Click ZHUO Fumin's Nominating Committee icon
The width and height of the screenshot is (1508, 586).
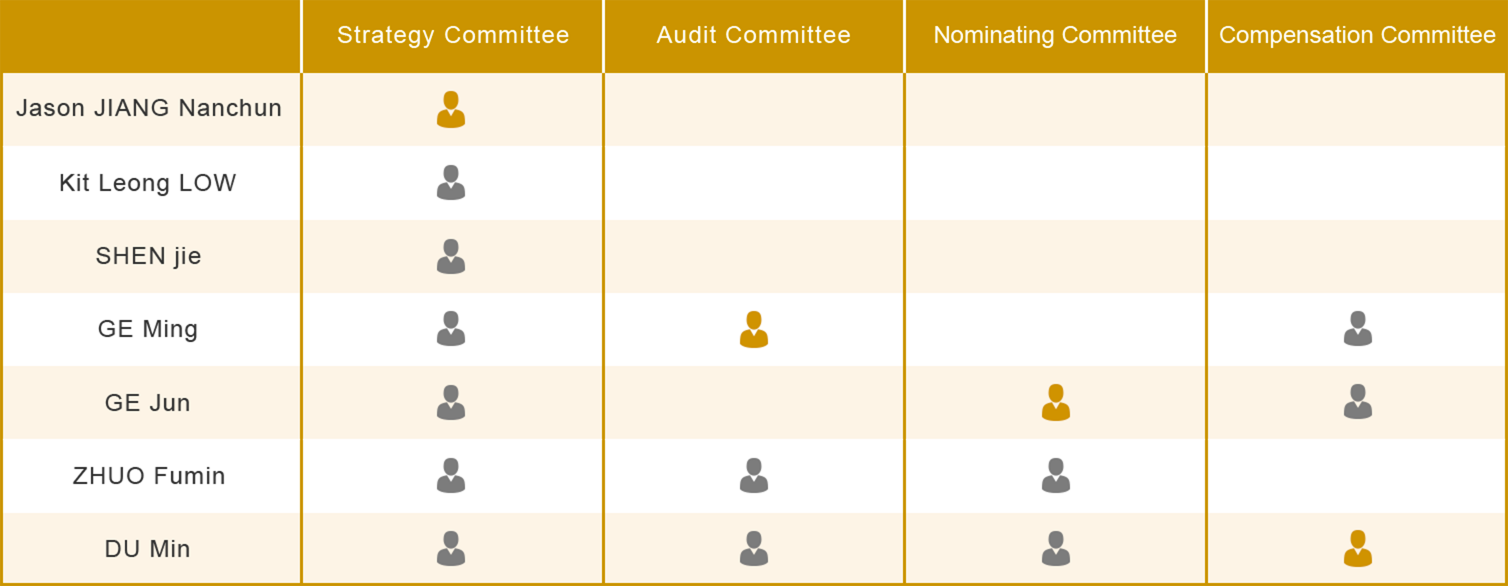[x=1056, y=476]
